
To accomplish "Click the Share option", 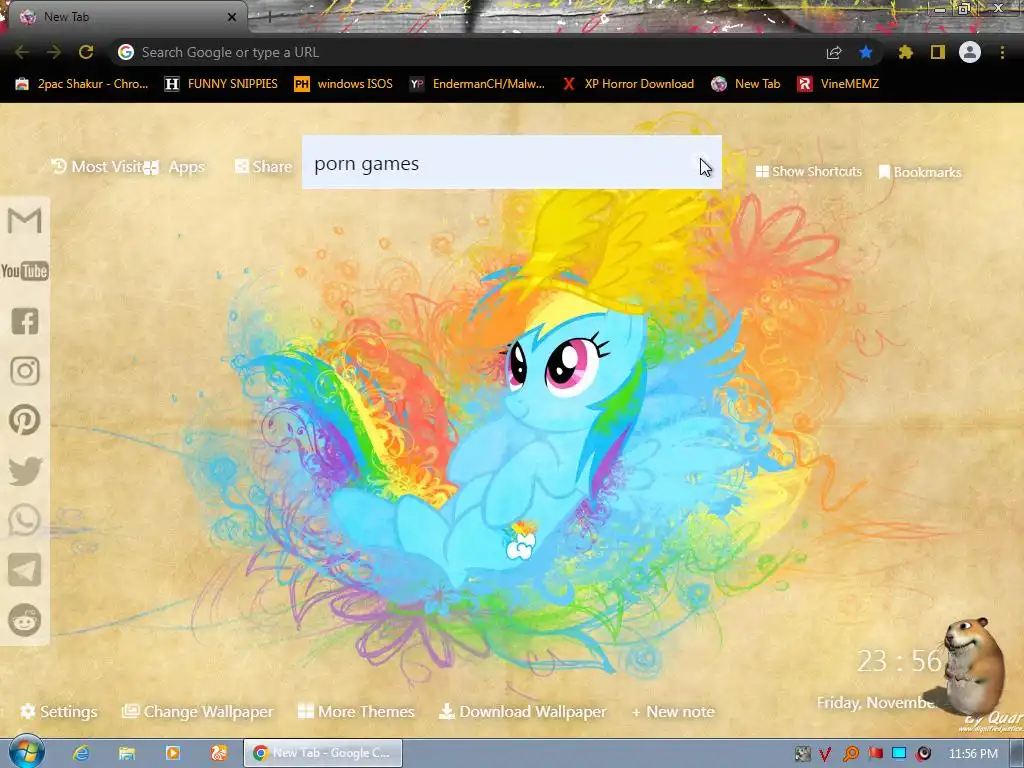I will pos(263,167).
